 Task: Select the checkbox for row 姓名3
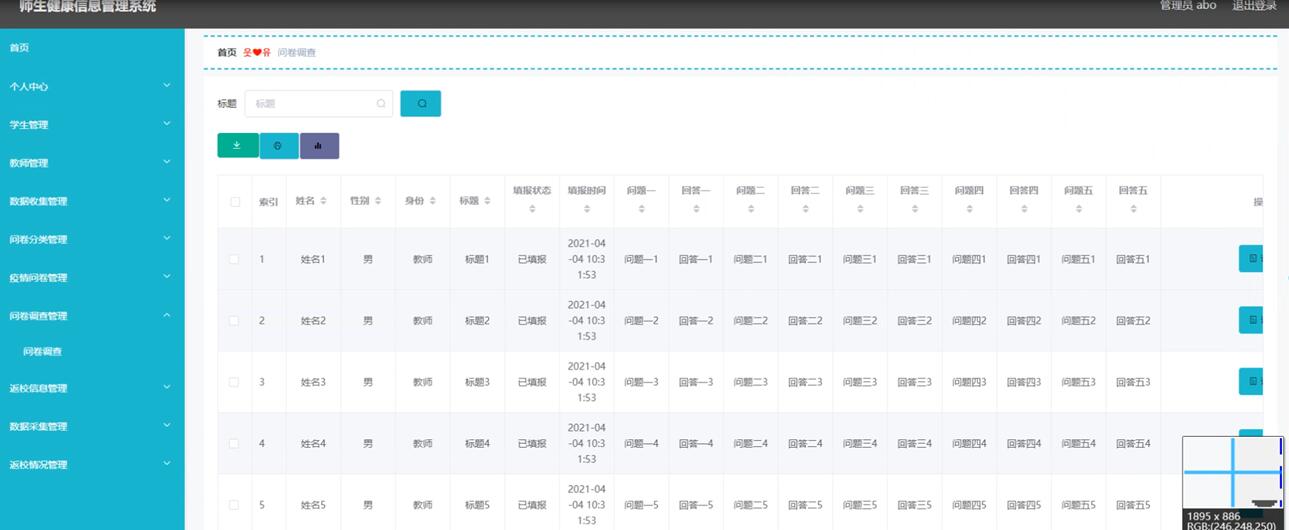click(234, 382)
